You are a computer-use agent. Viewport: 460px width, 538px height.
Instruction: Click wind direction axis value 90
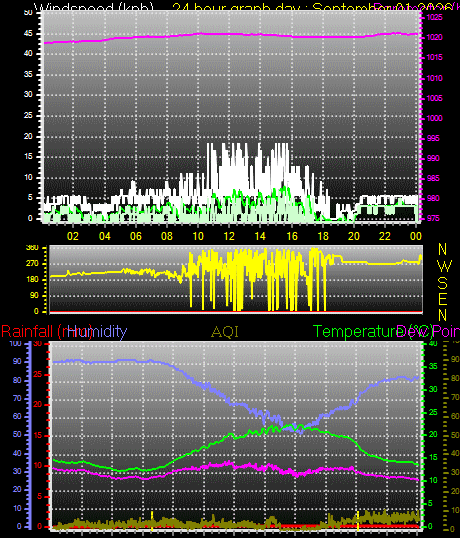(34, 295)
